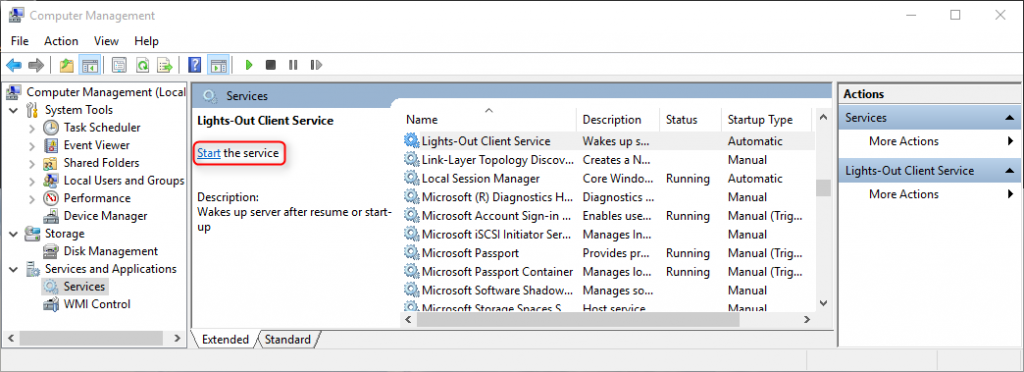The image size is (1024, 372).
Task: Open the Properties toolbar icon
Action: tap(119, 65)
